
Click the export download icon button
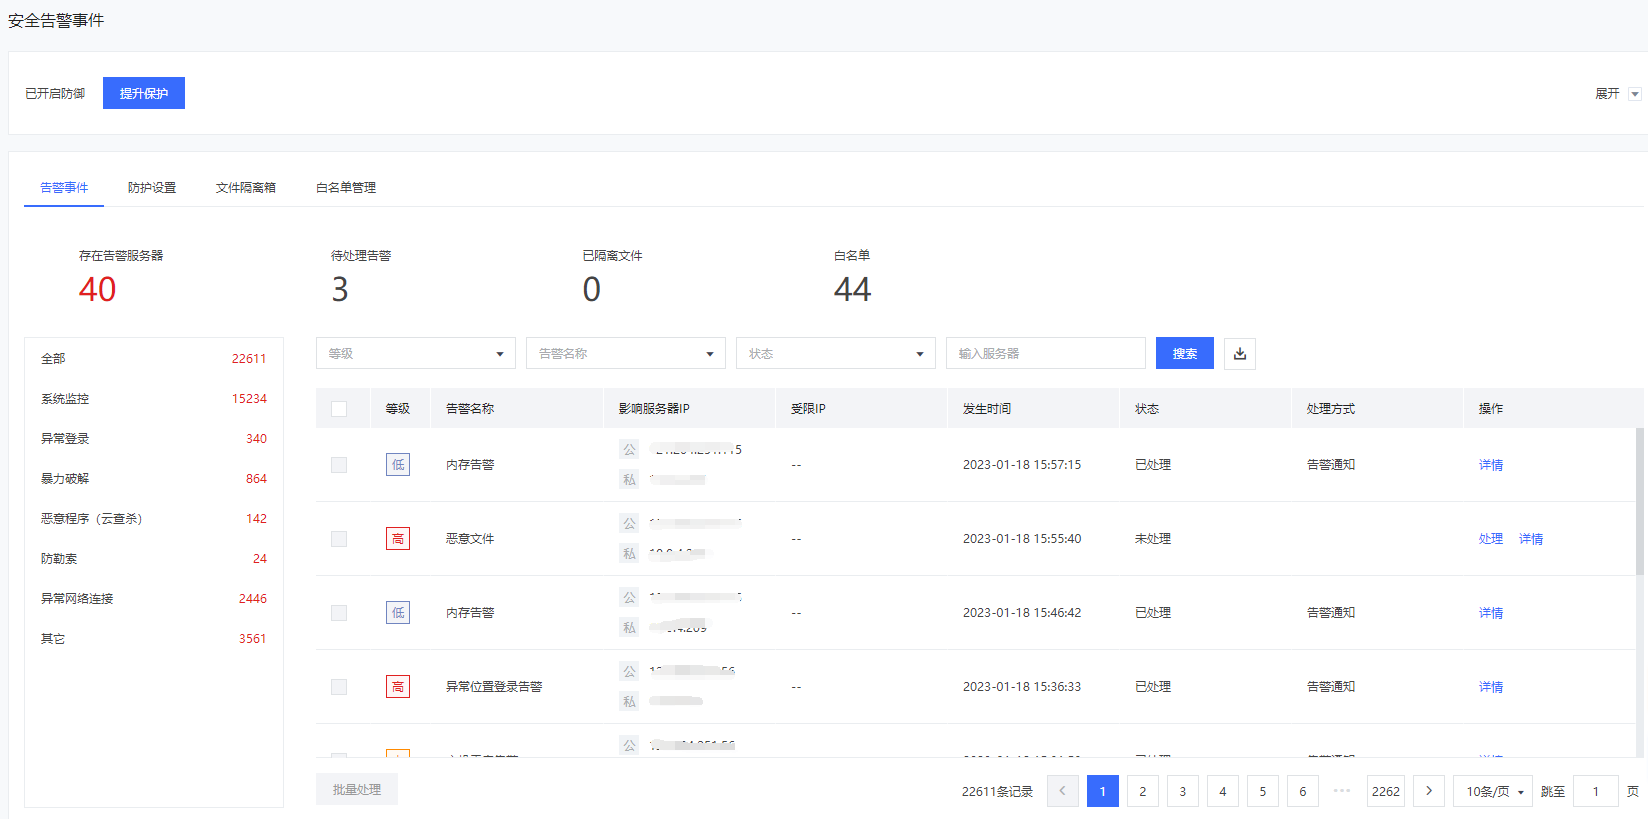click(1240, 353)
